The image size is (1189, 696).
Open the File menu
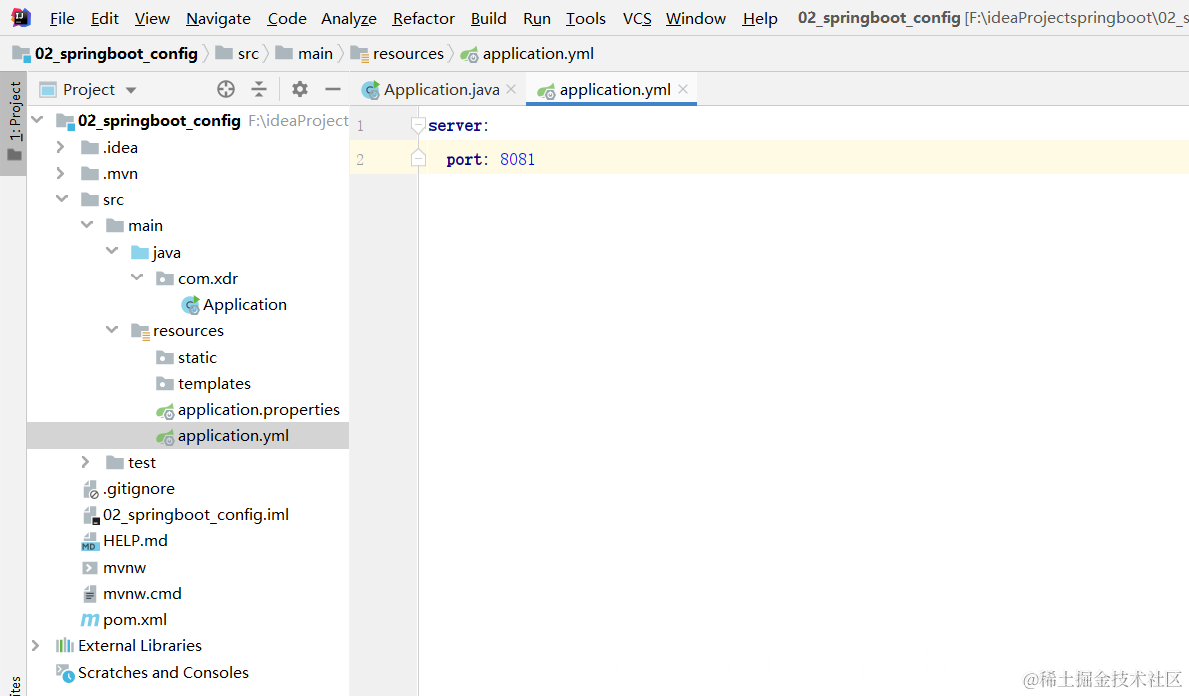[x=62, y=18]
